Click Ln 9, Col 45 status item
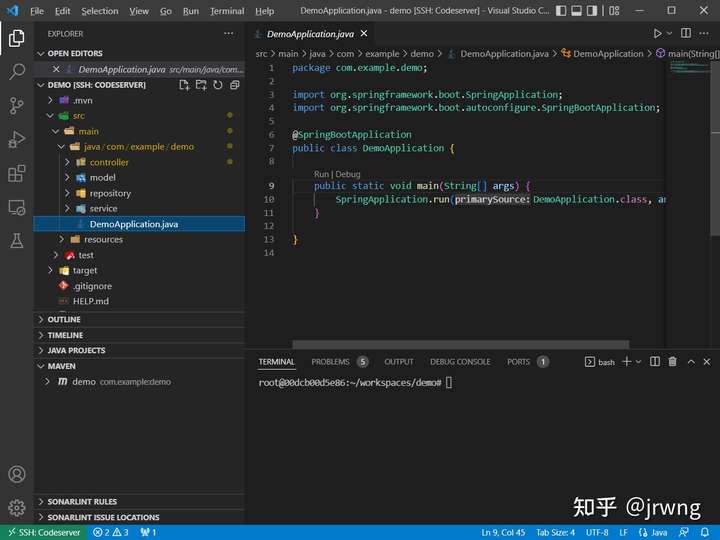 point(503,532)
